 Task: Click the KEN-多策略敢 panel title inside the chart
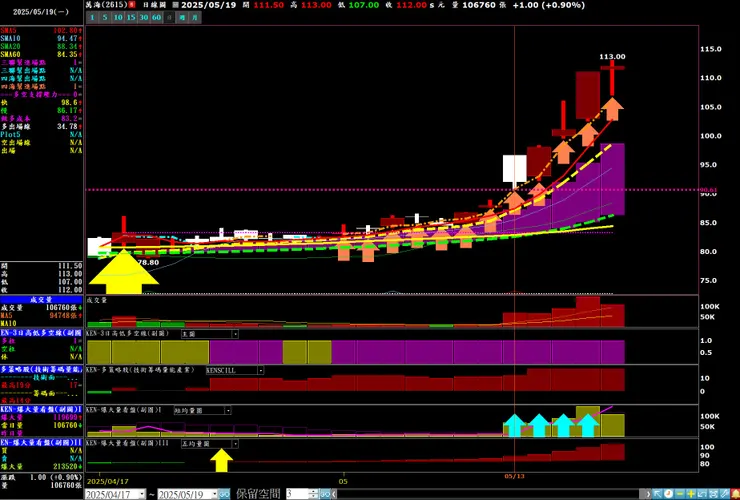tap(140, 370)
